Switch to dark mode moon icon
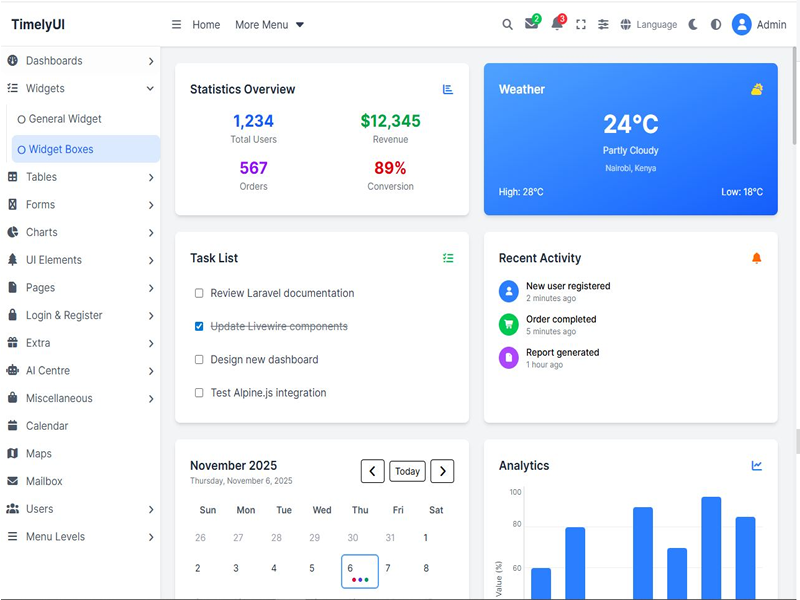This screenshot has width=800, height=600. [693, 25]
